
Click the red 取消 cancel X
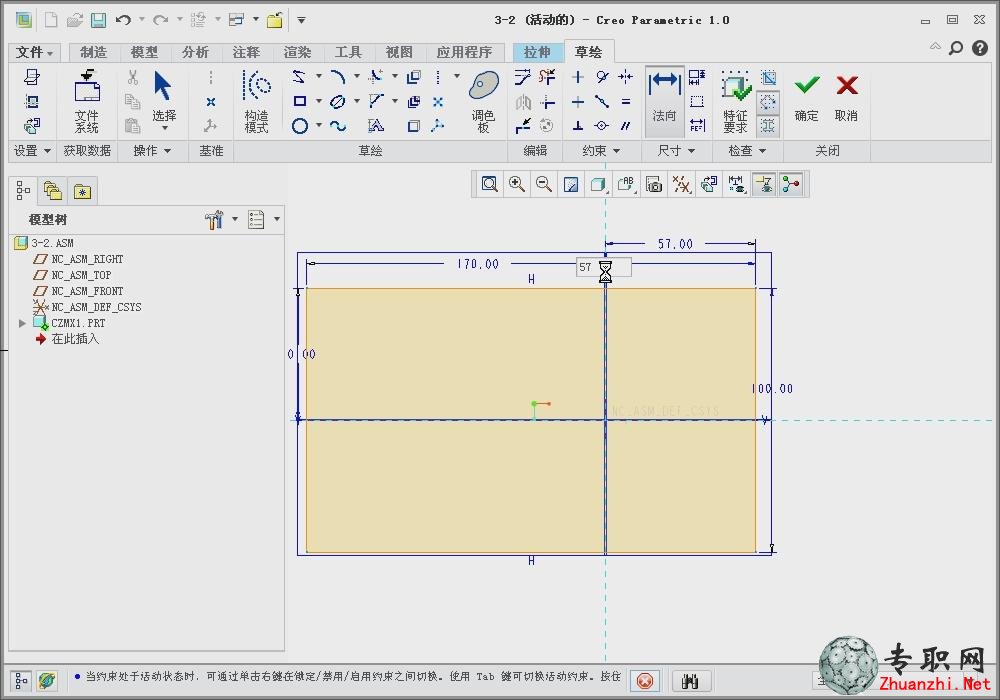(847, 97)
